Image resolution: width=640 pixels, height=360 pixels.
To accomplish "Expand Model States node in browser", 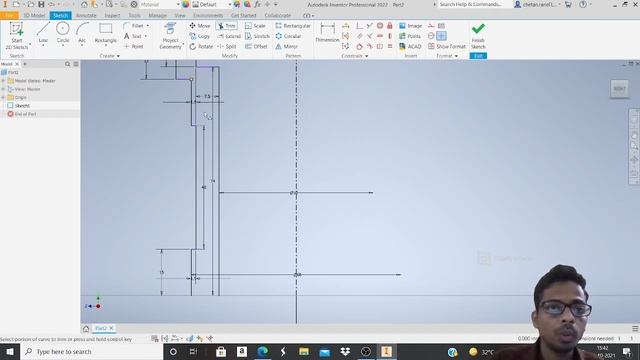I will 3,81.
